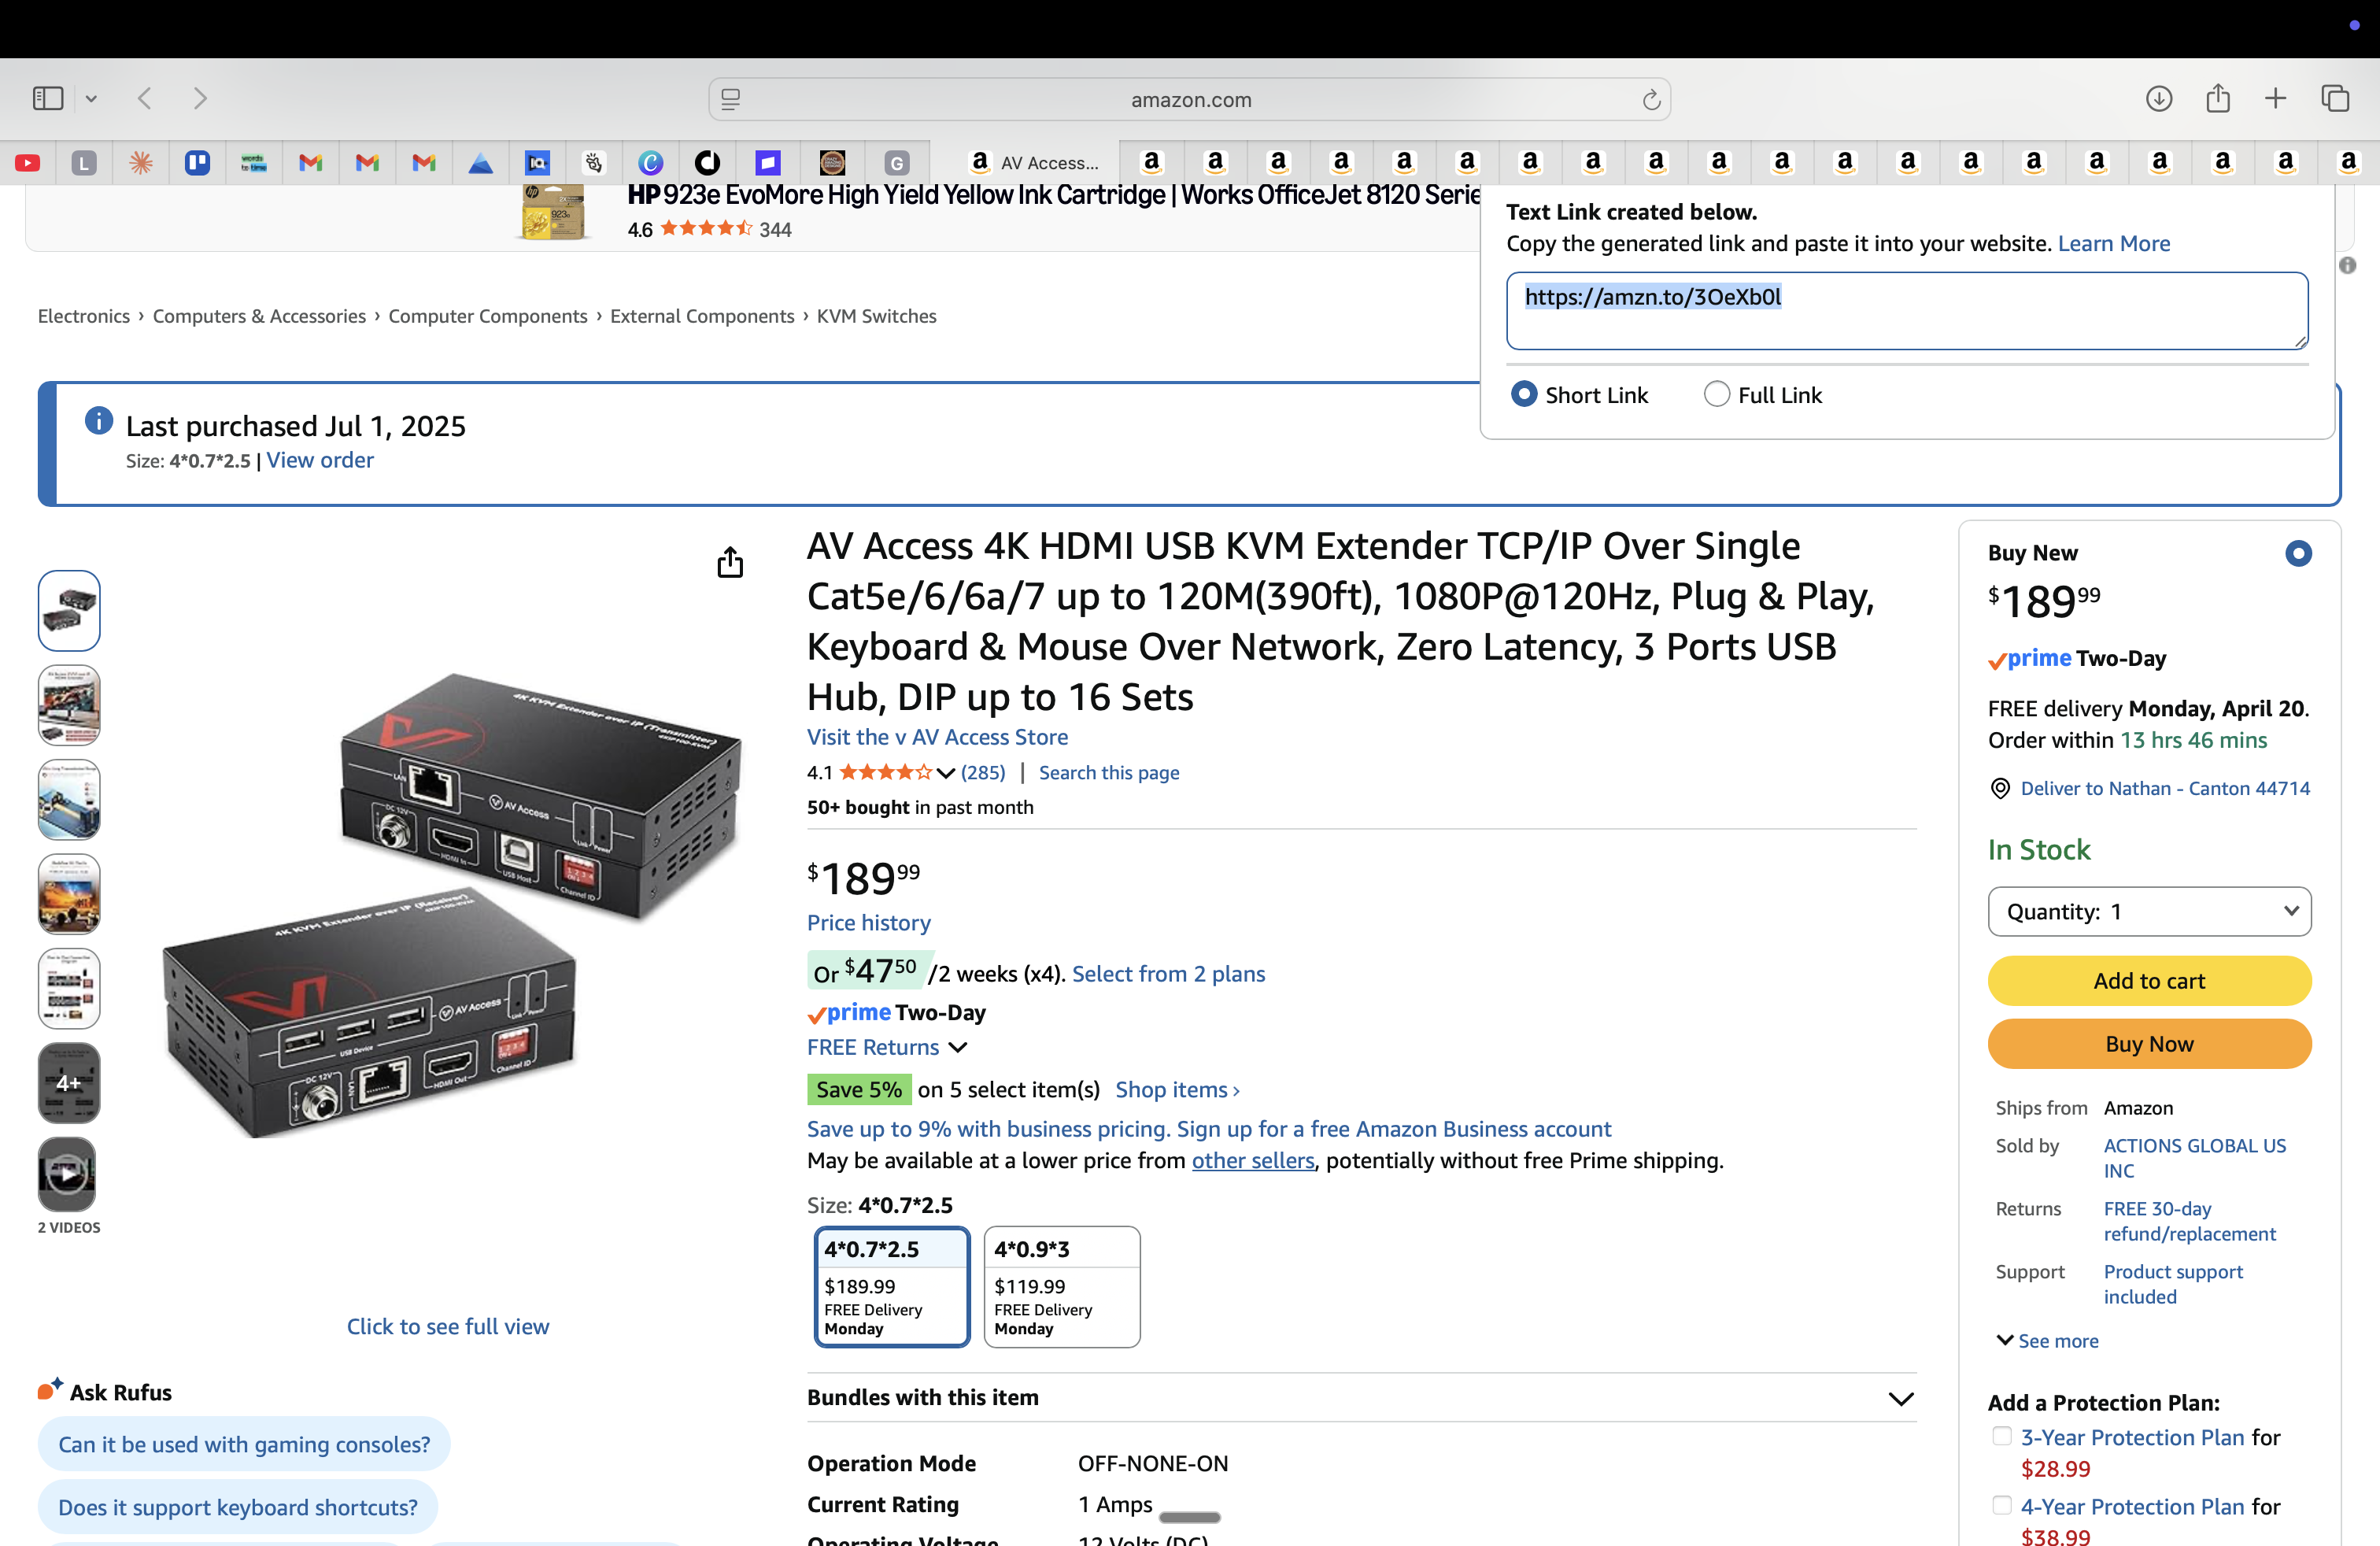Open the gray 'G' pinned tab

897,162
